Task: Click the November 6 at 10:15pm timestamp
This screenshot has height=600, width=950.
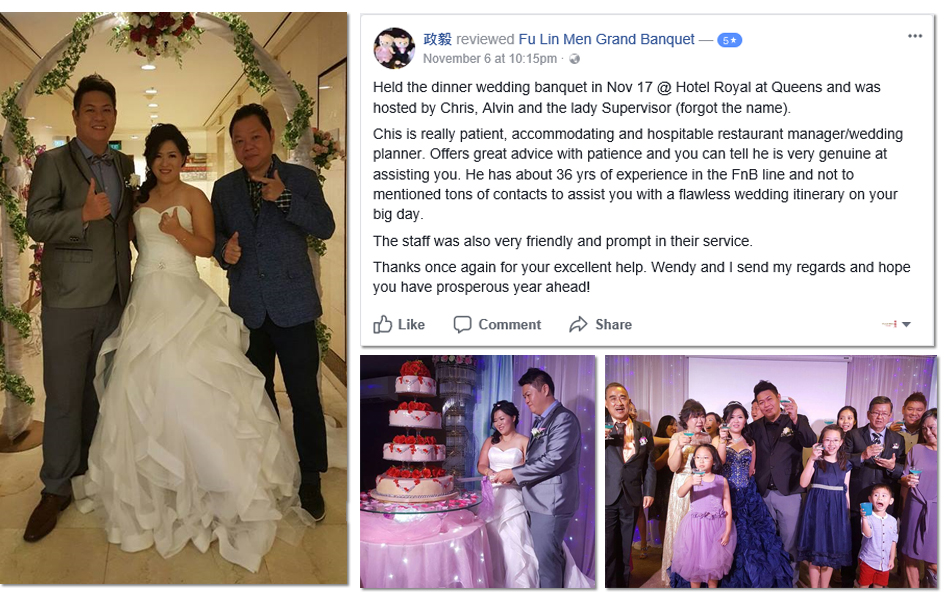Action: point(490,59)
